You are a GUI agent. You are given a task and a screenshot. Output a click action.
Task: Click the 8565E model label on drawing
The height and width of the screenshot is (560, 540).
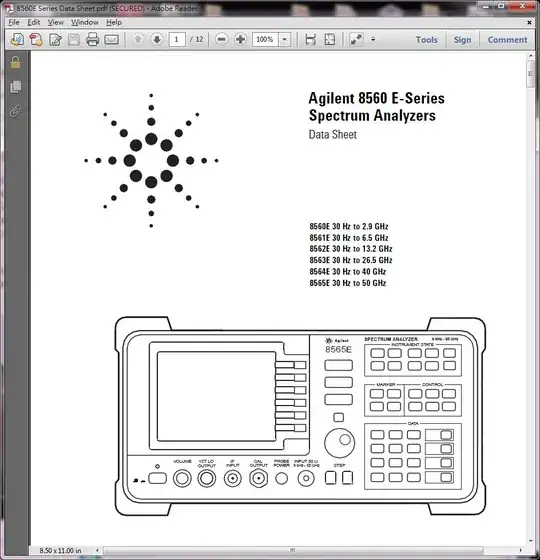point(338,349)
